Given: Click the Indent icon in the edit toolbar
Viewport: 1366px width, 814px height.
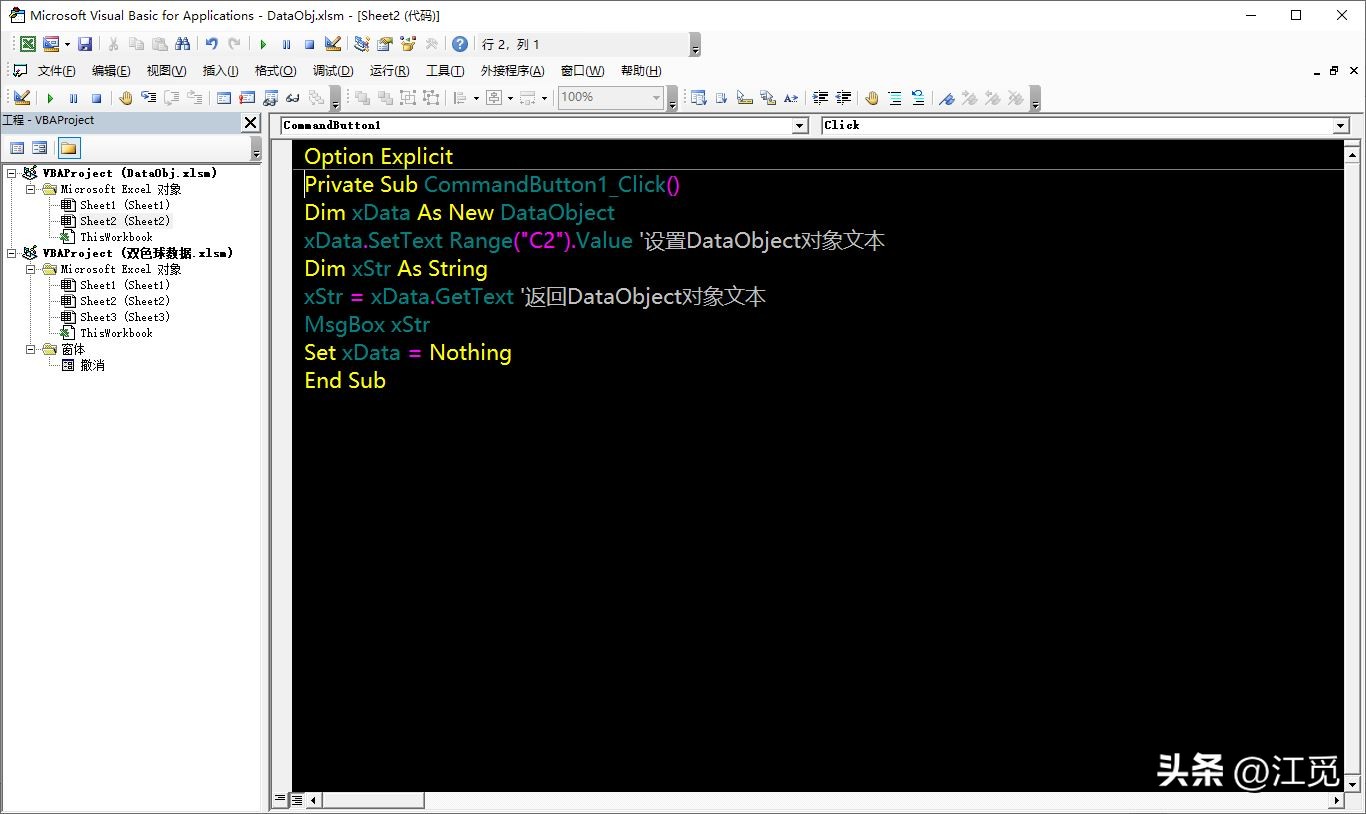Looking at the screenshot, I should point(820,97).
